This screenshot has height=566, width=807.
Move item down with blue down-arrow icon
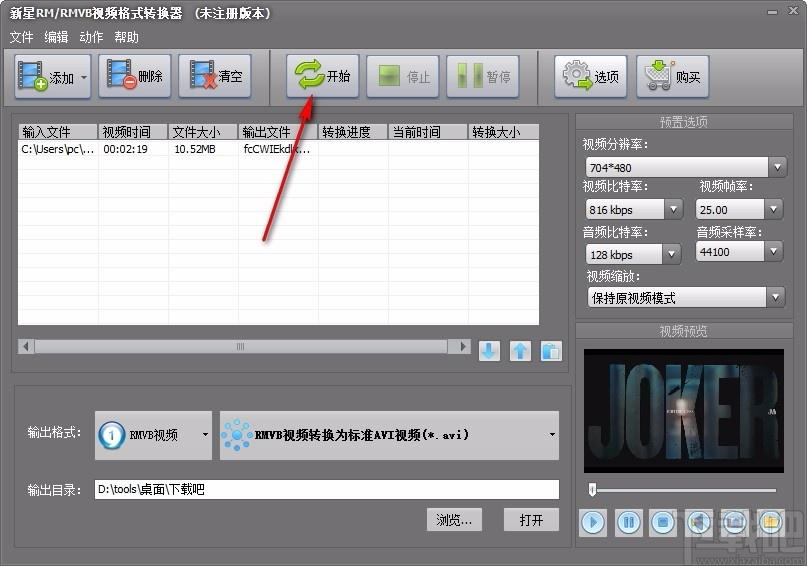[x=489, y=351]
